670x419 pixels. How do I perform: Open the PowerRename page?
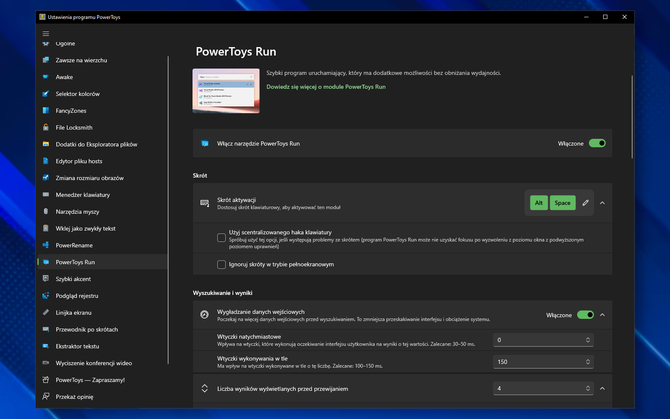pos(102,245)
